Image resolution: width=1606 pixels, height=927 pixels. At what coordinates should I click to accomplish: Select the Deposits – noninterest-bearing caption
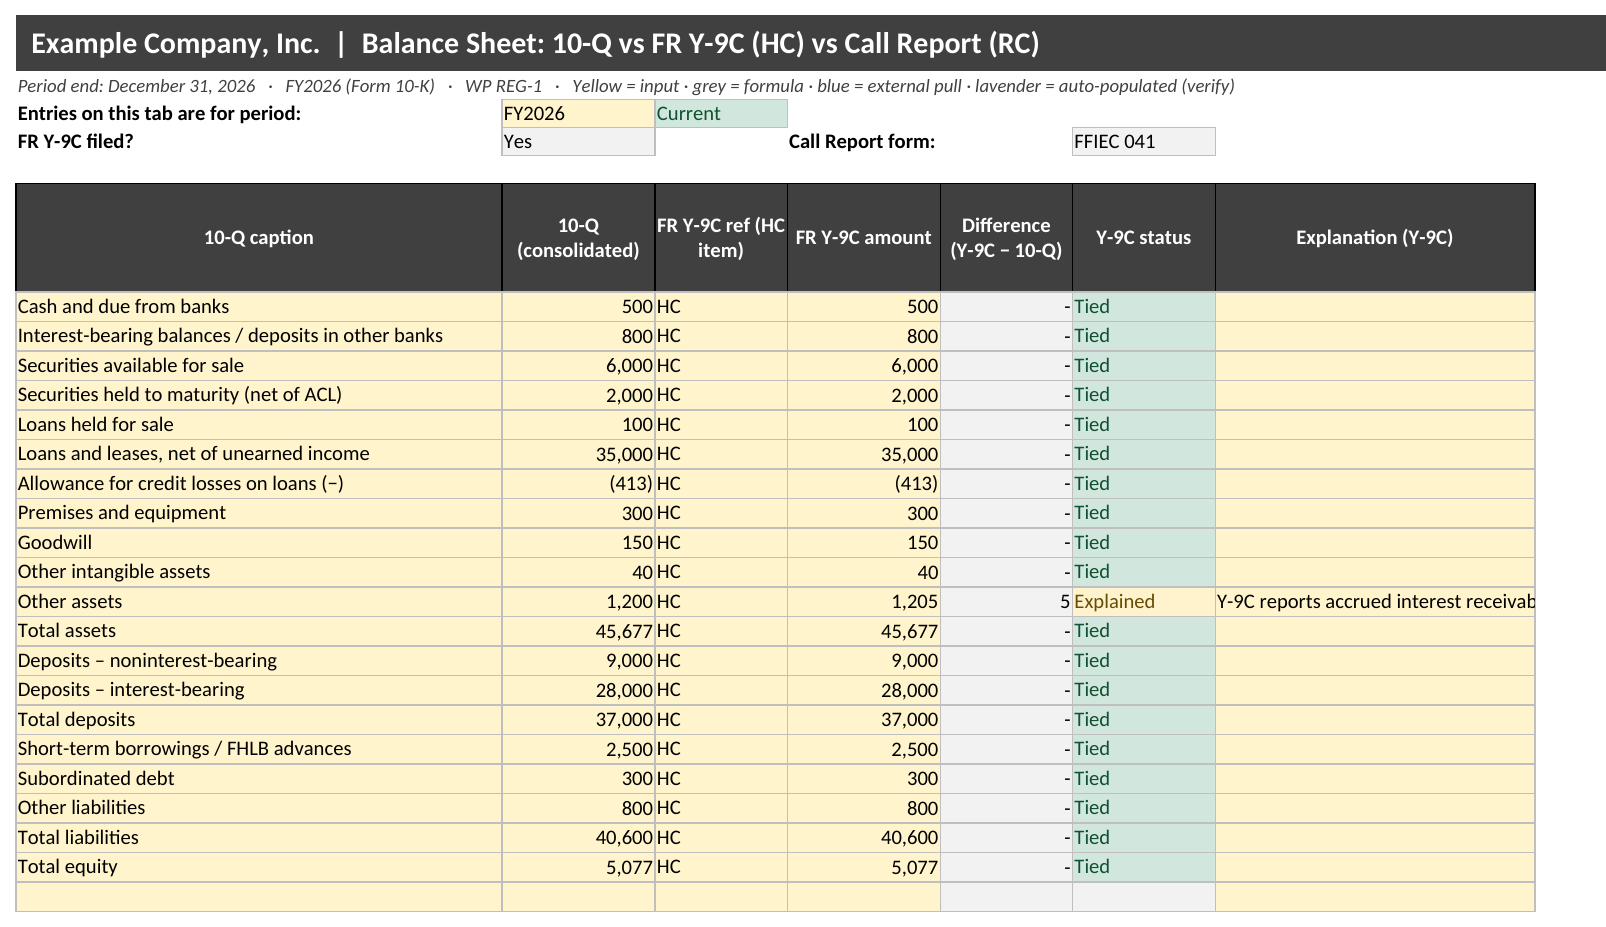259,661
